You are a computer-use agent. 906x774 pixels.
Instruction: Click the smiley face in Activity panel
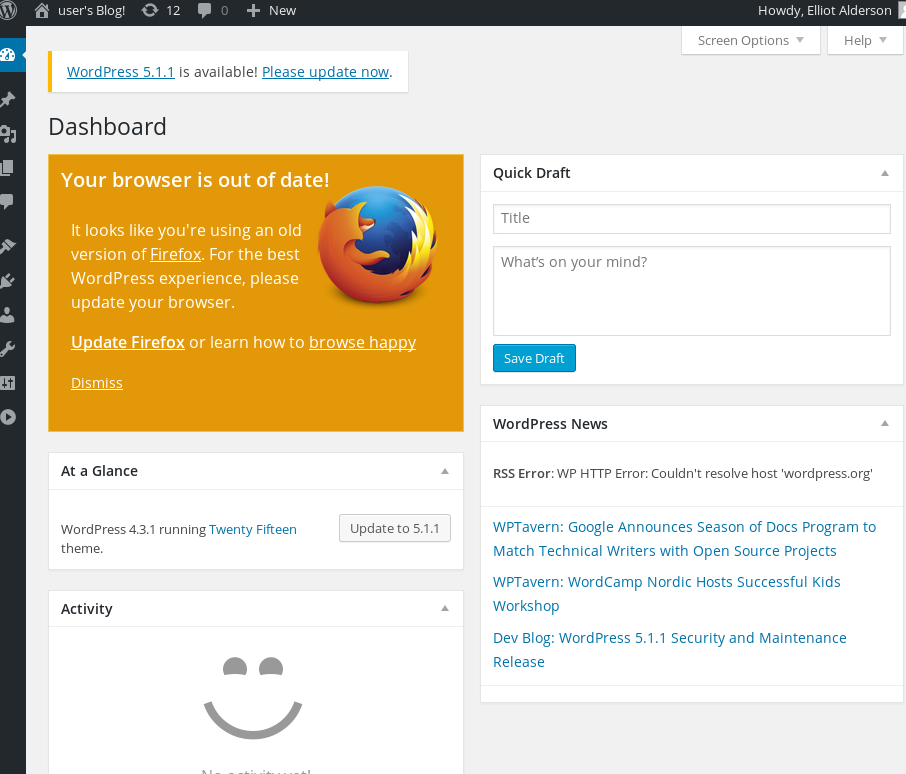[253, 698]
